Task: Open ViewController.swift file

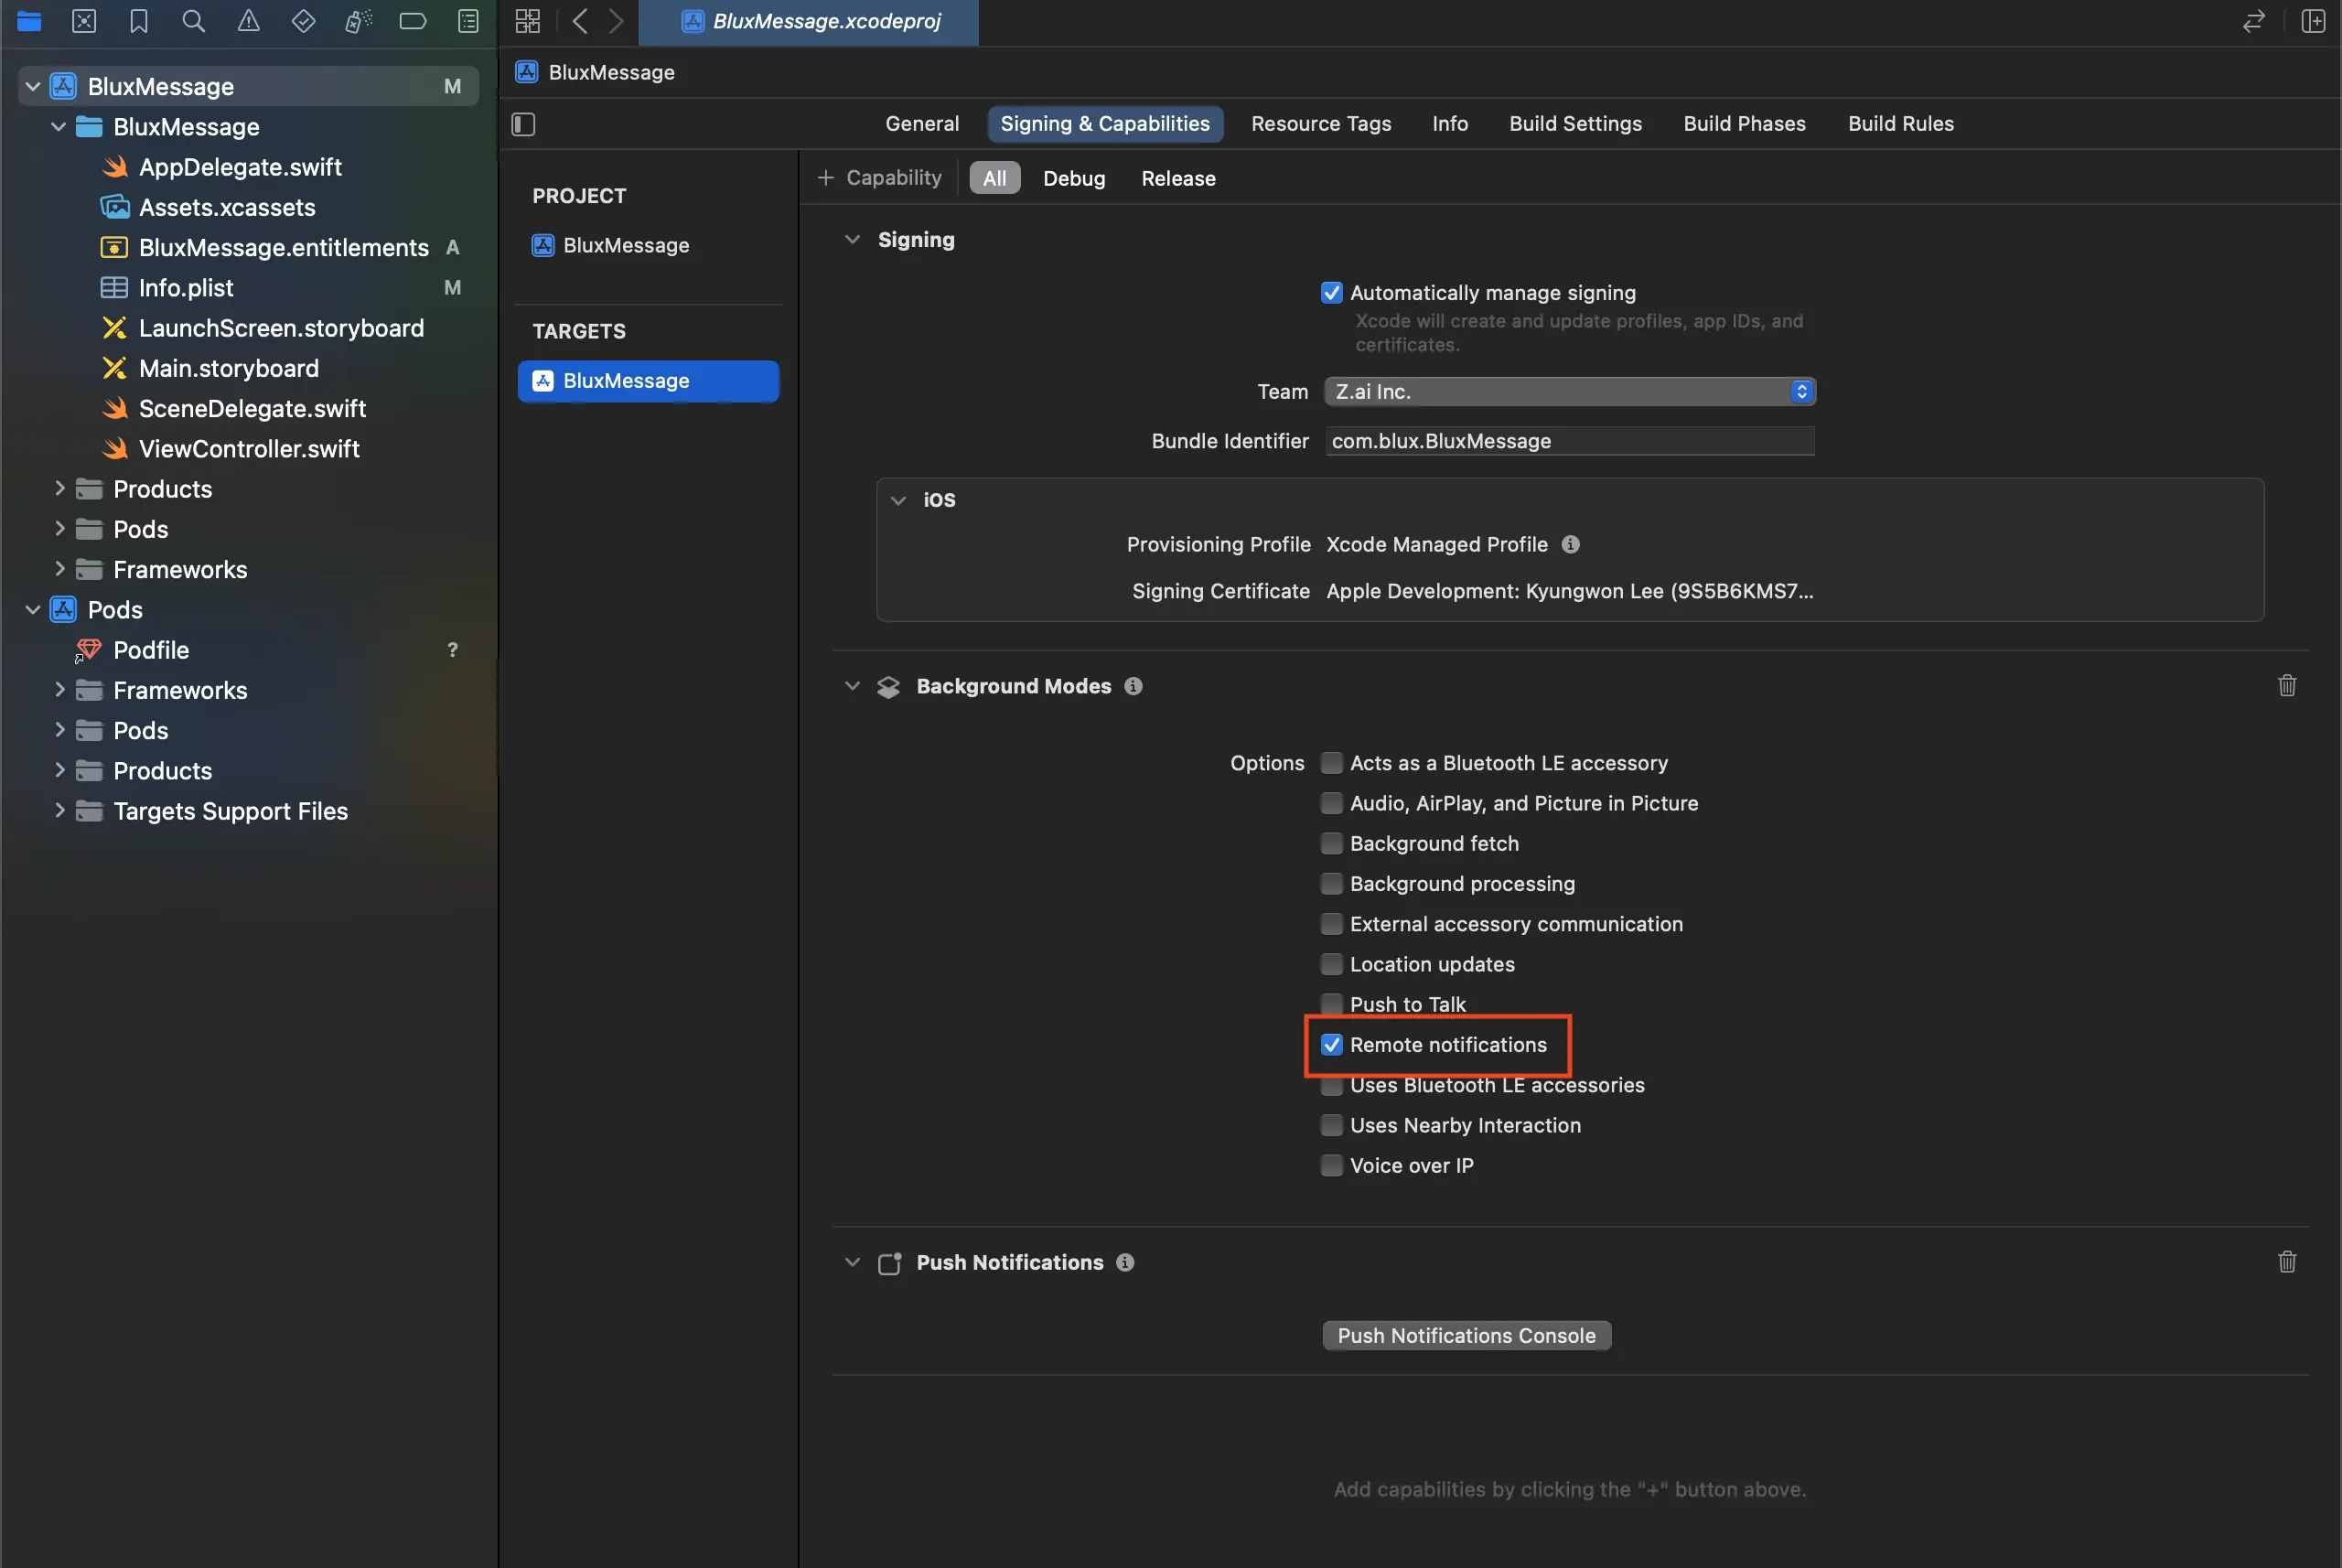Action: (249, 449)
